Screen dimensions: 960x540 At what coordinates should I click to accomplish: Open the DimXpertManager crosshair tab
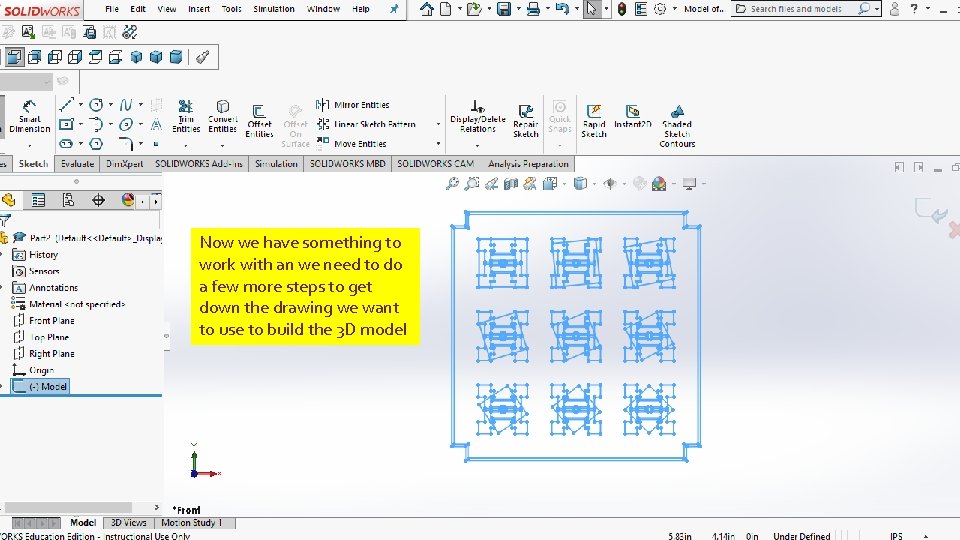(x=98, y=200)
